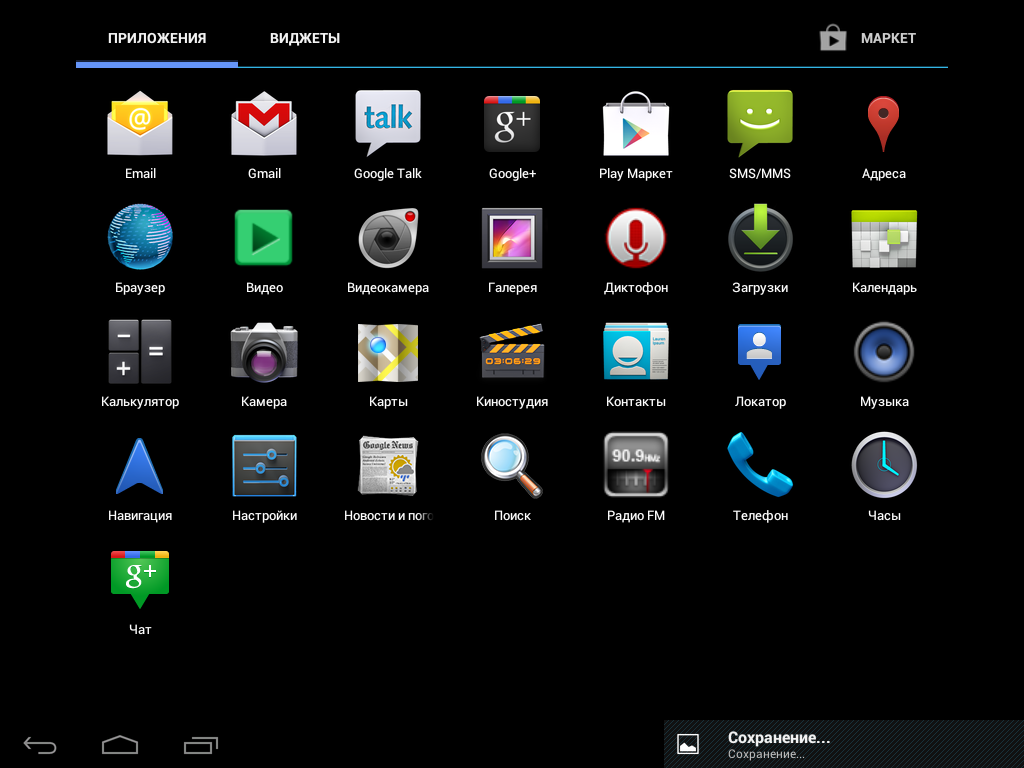Open Новости и погода app

click(388, 478)
